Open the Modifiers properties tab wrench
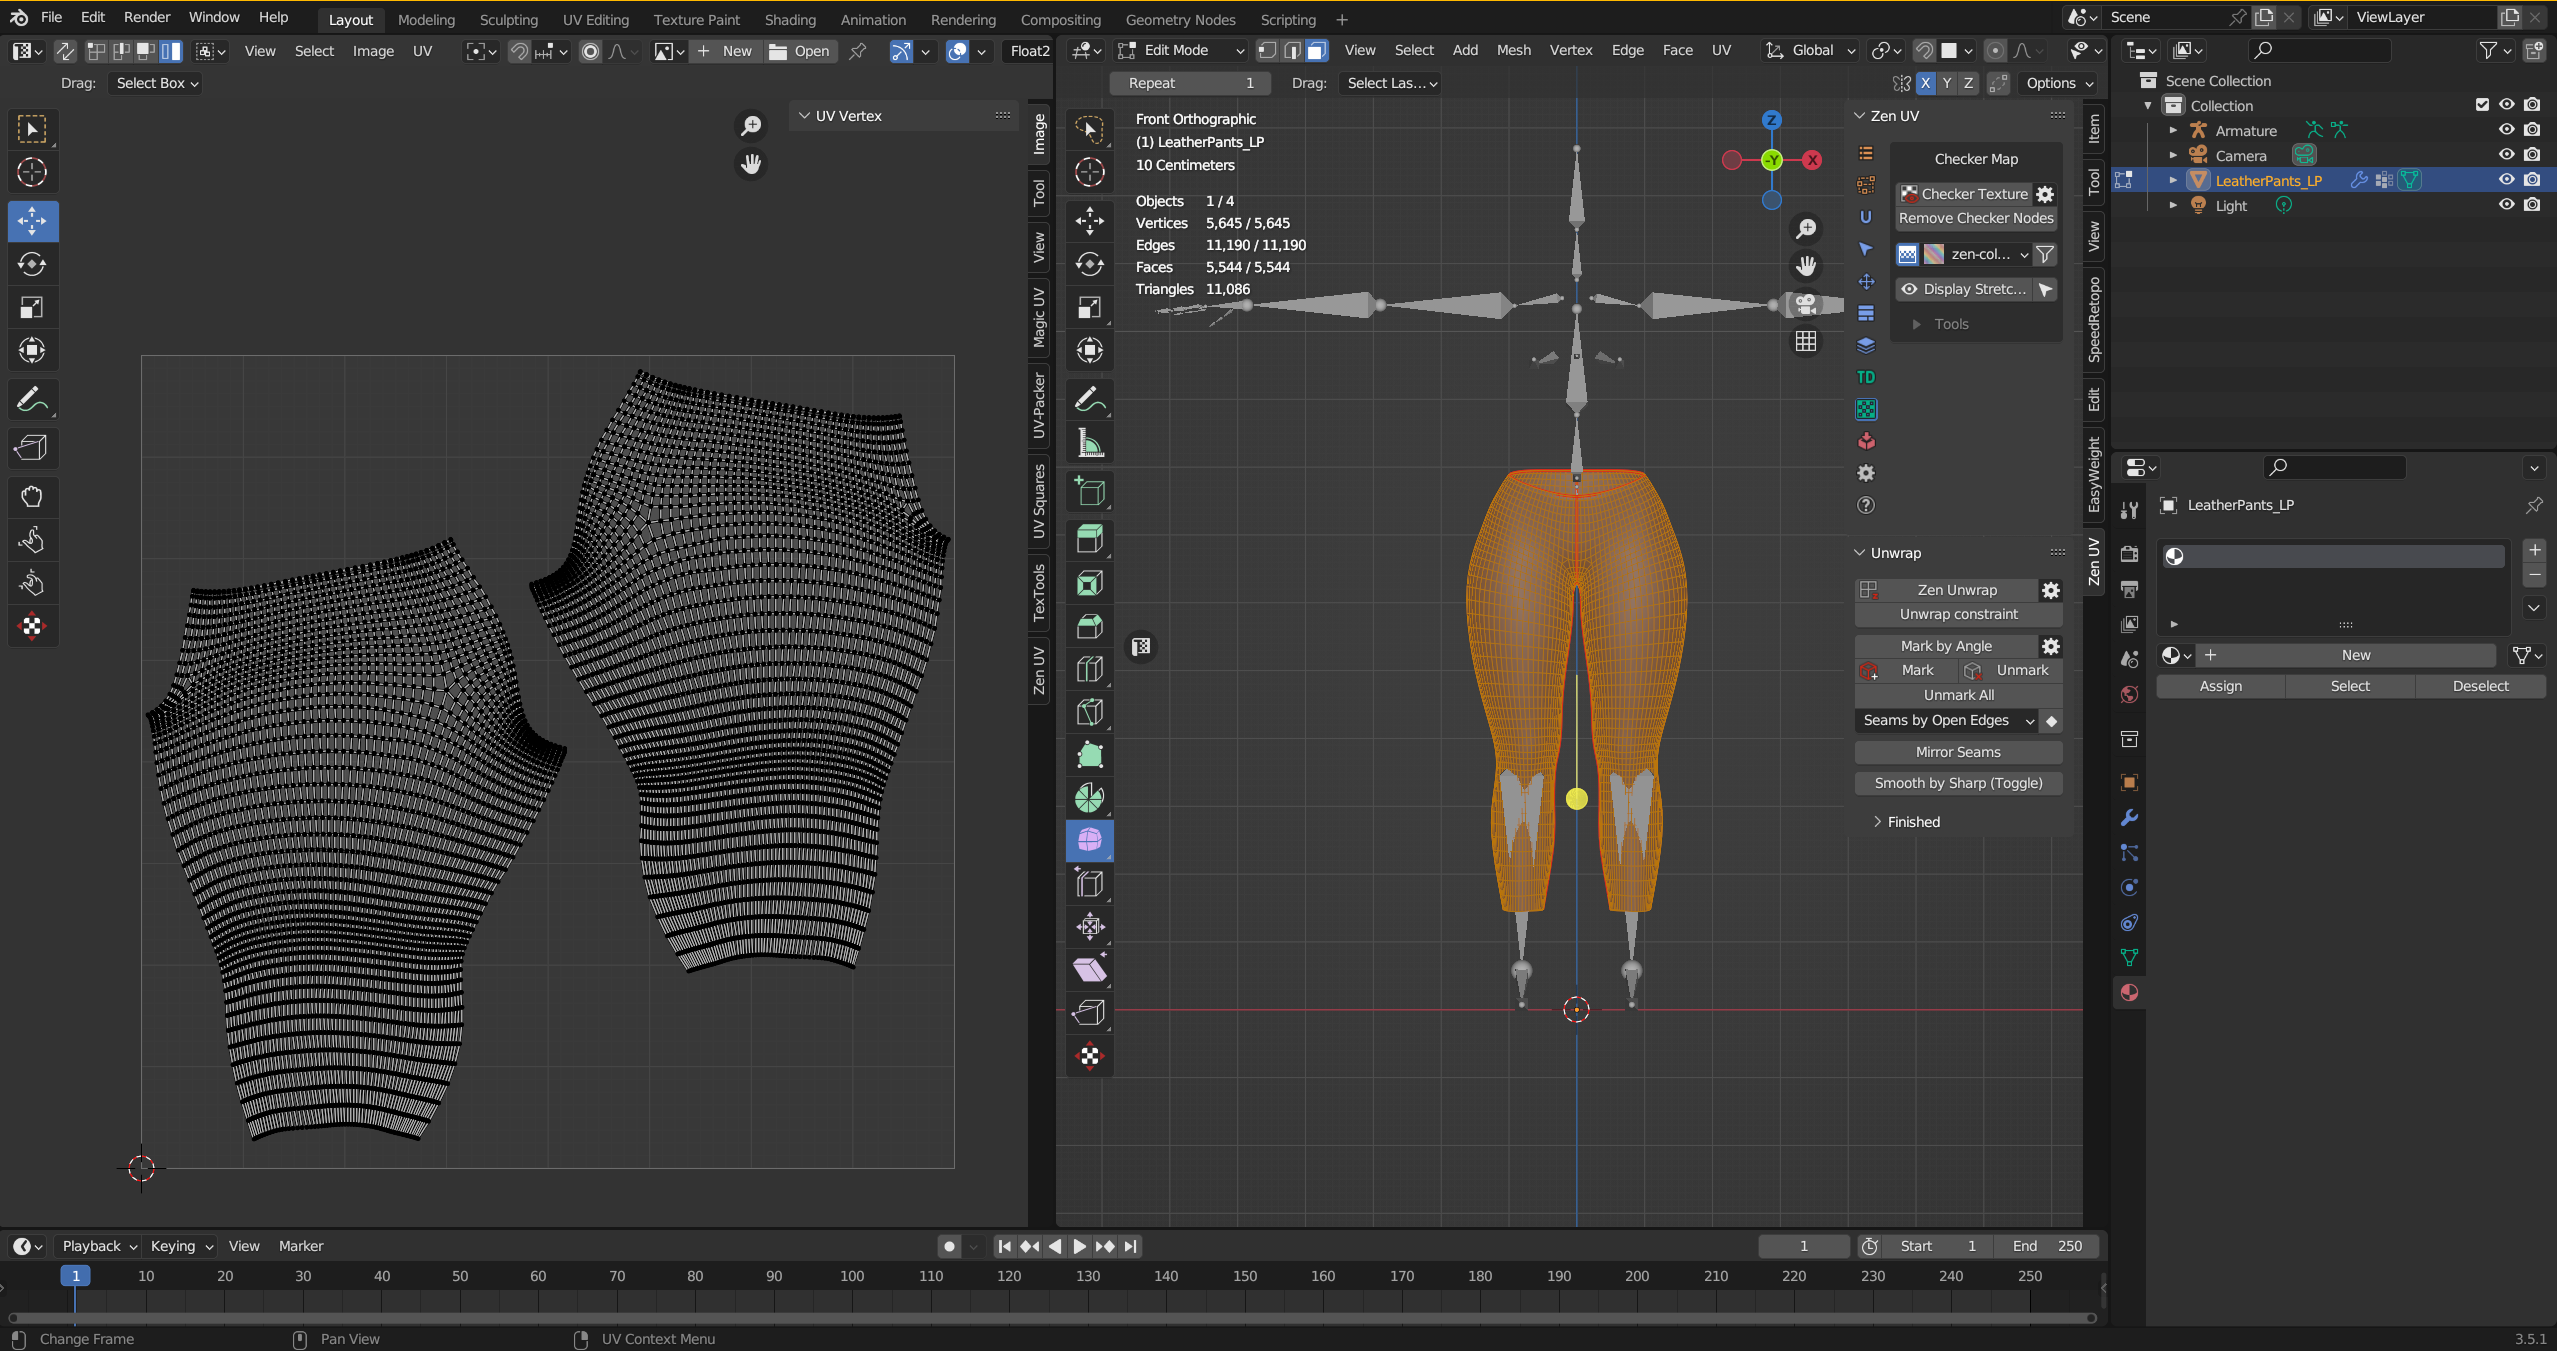The width and height of the screenshot is (2557, 1351). (2129, 818)
